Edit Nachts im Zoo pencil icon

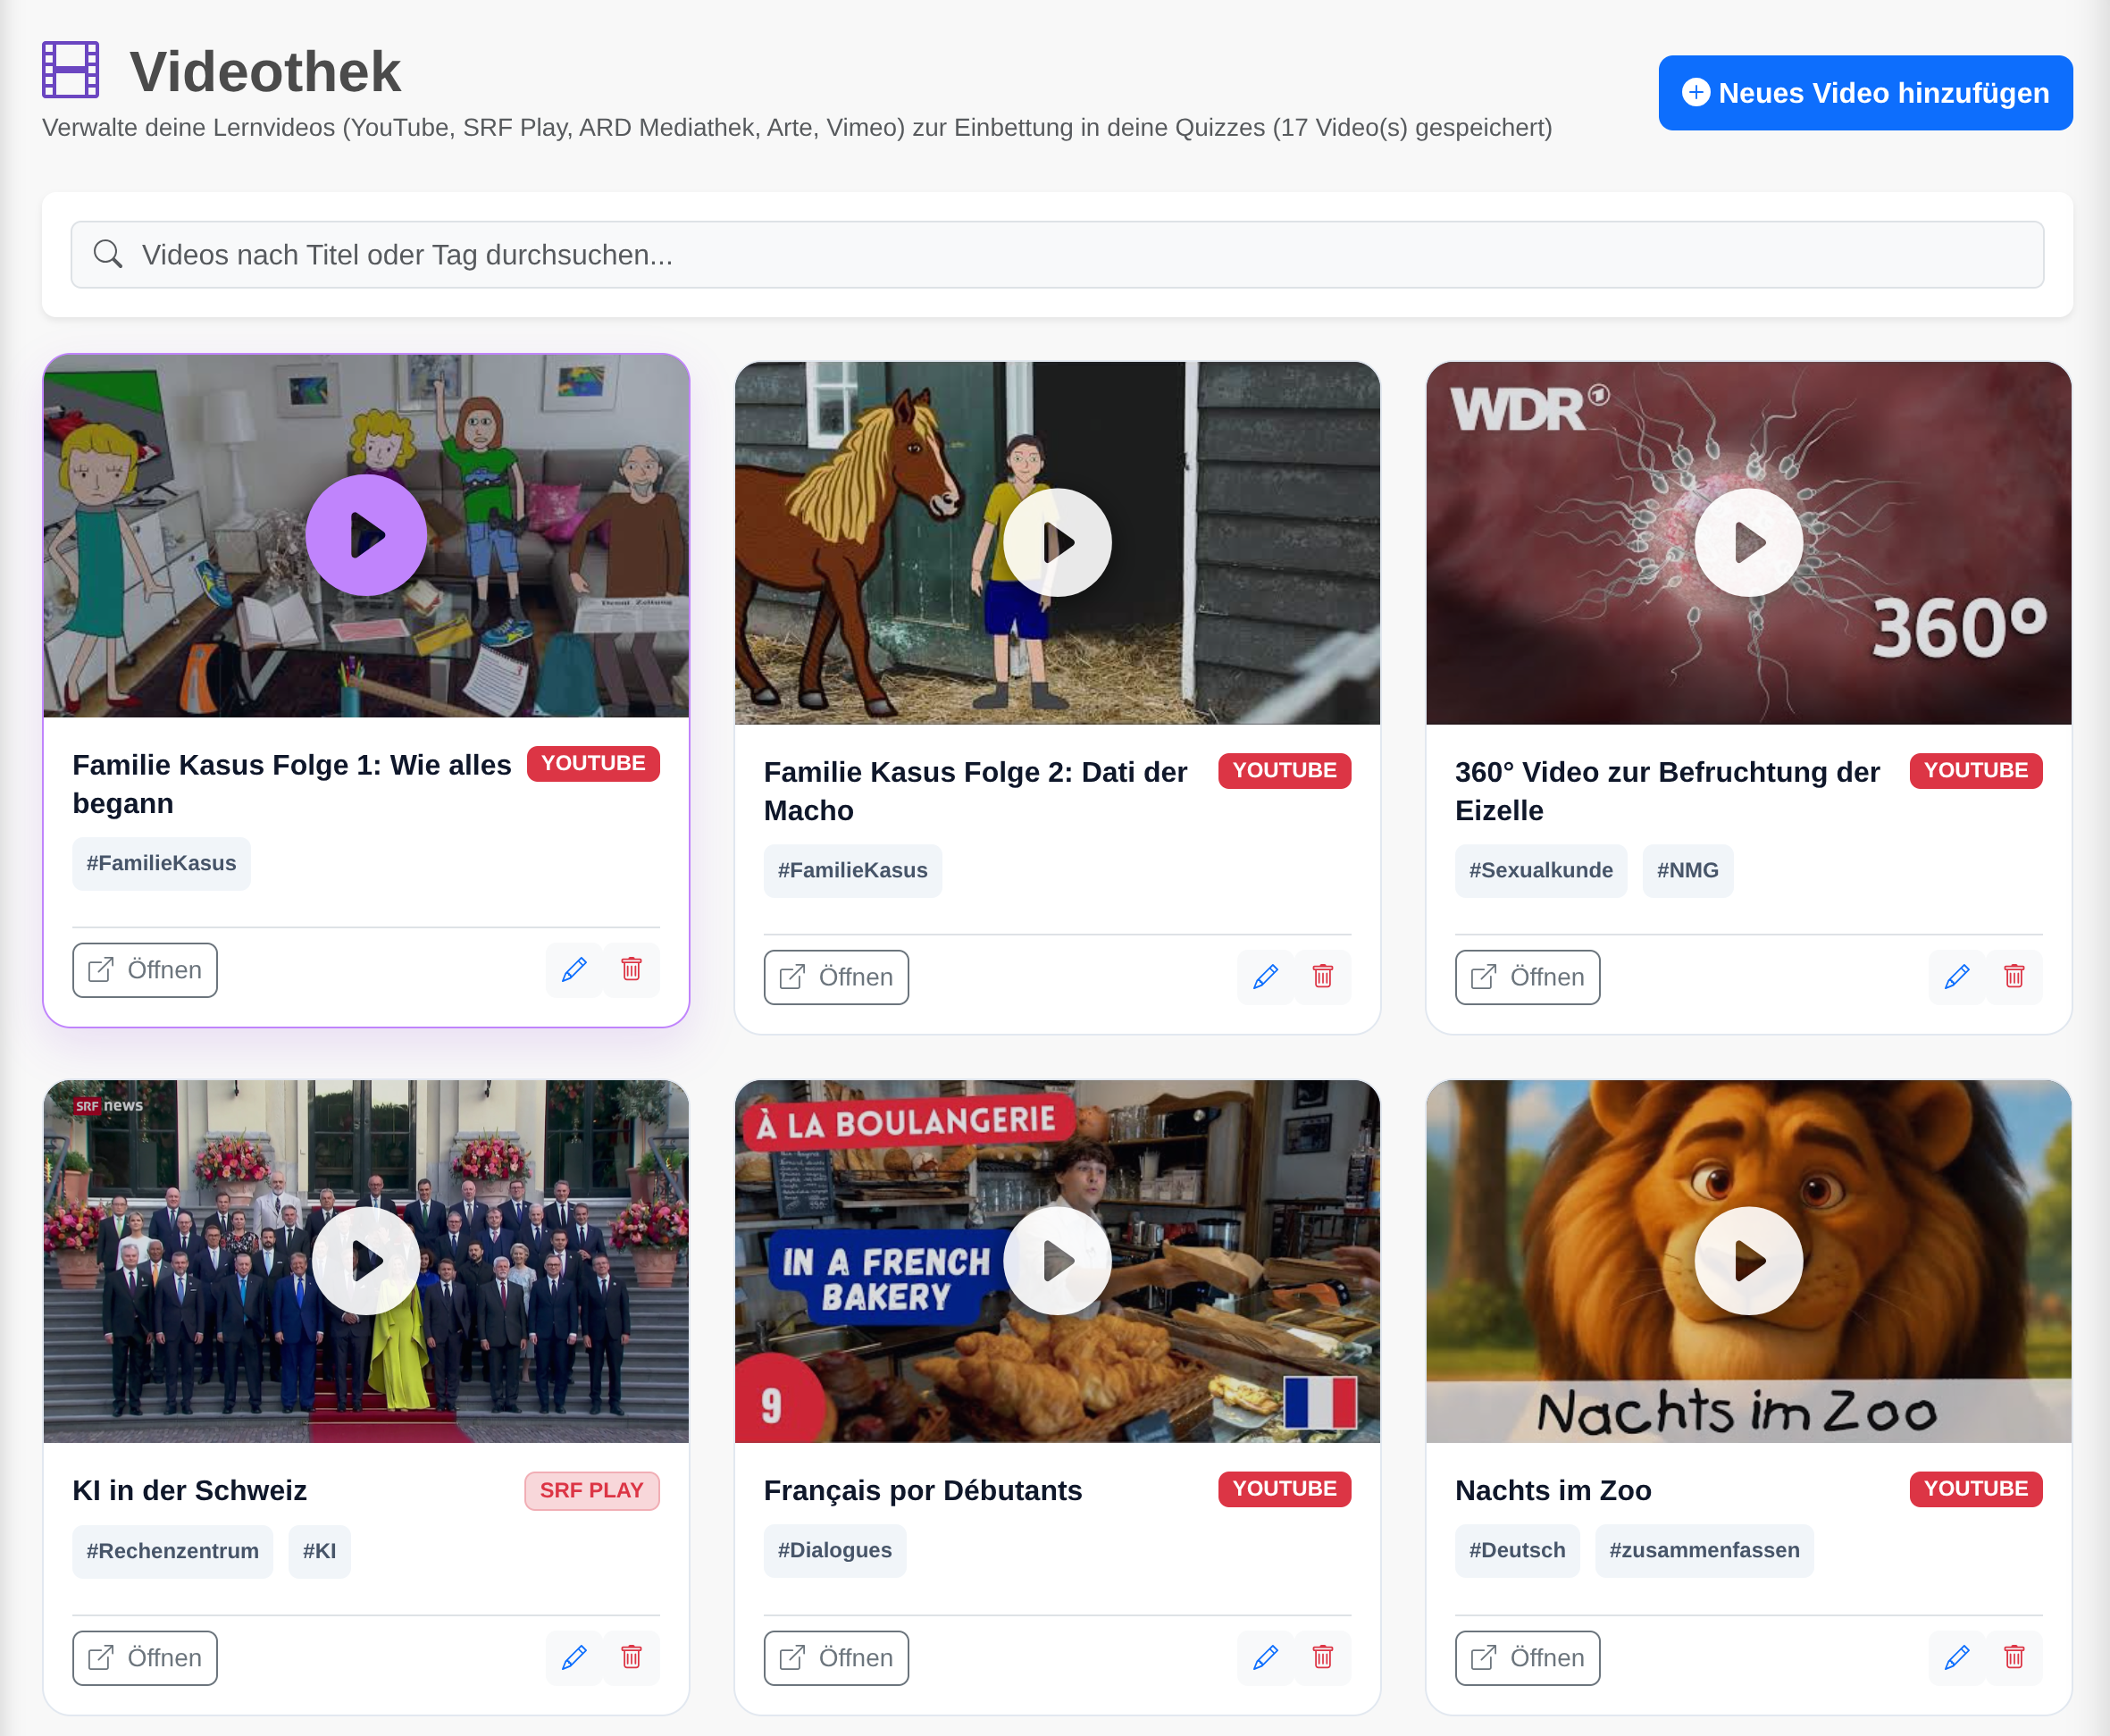(1957, 1658)
